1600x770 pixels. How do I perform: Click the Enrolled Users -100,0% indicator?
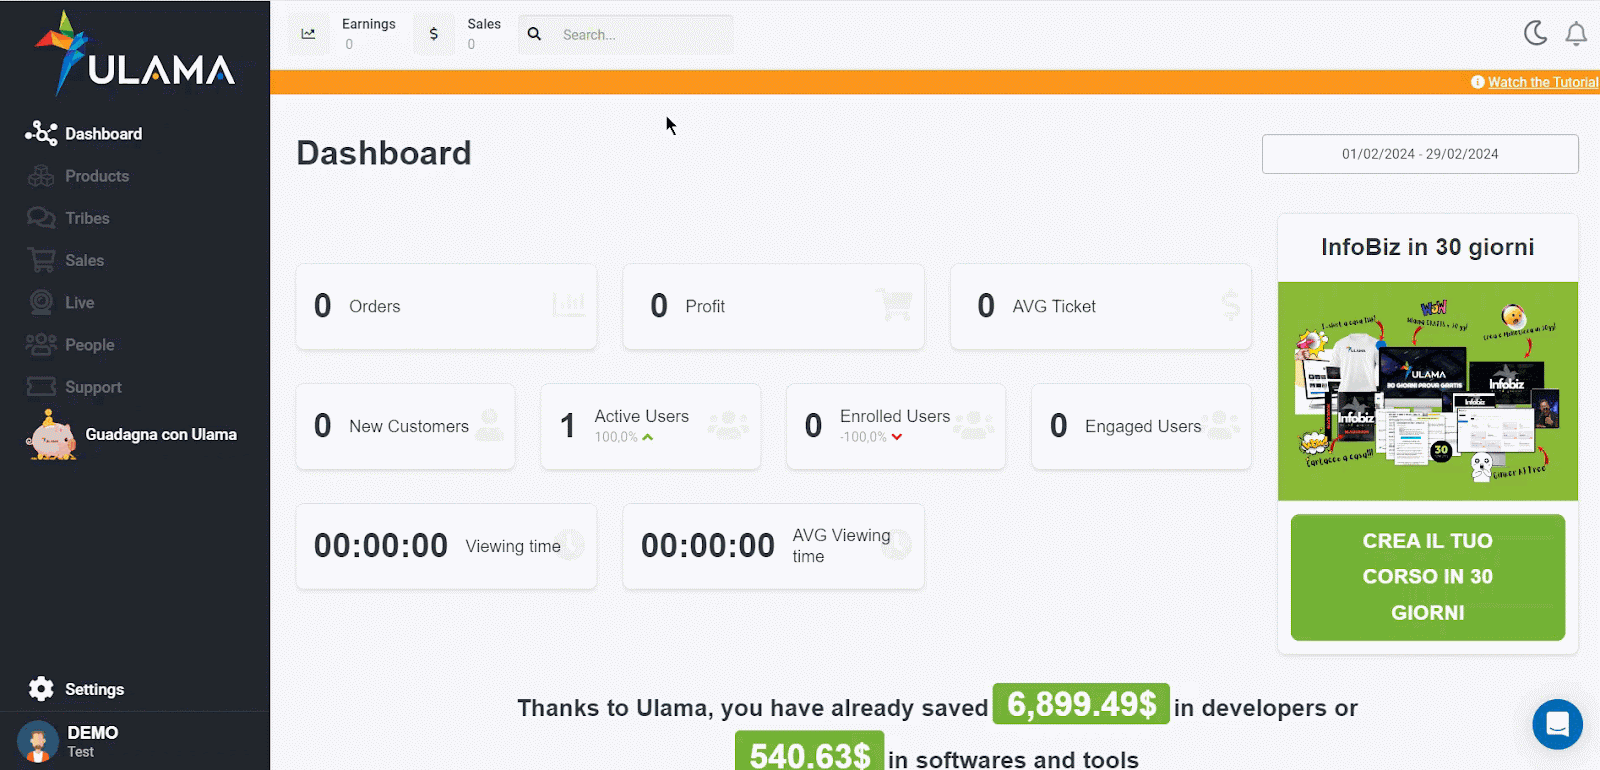tap(871, 437)
